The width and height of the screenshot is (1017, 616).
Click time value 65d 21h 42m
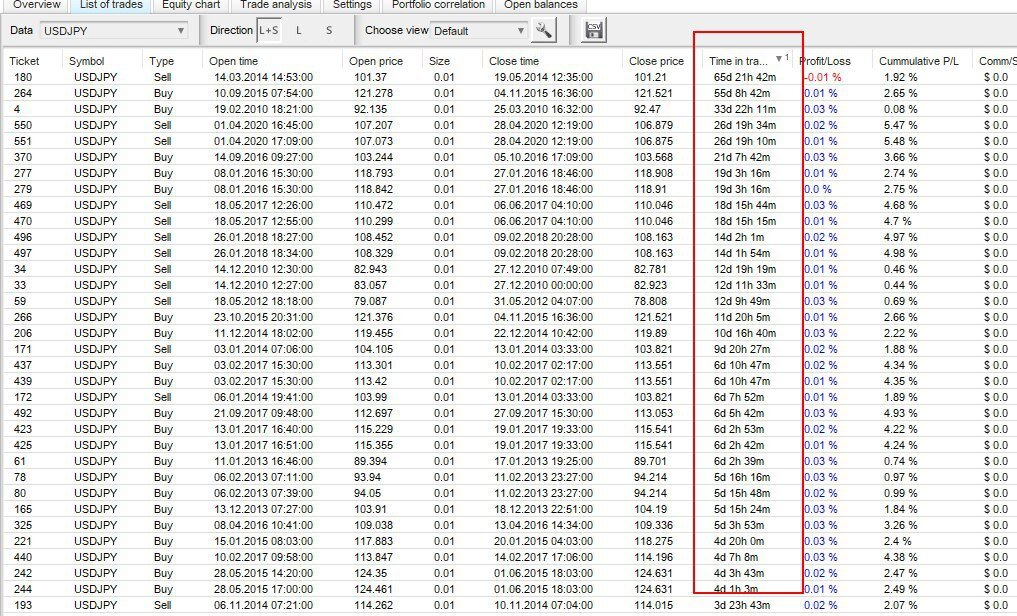point(745,77)
